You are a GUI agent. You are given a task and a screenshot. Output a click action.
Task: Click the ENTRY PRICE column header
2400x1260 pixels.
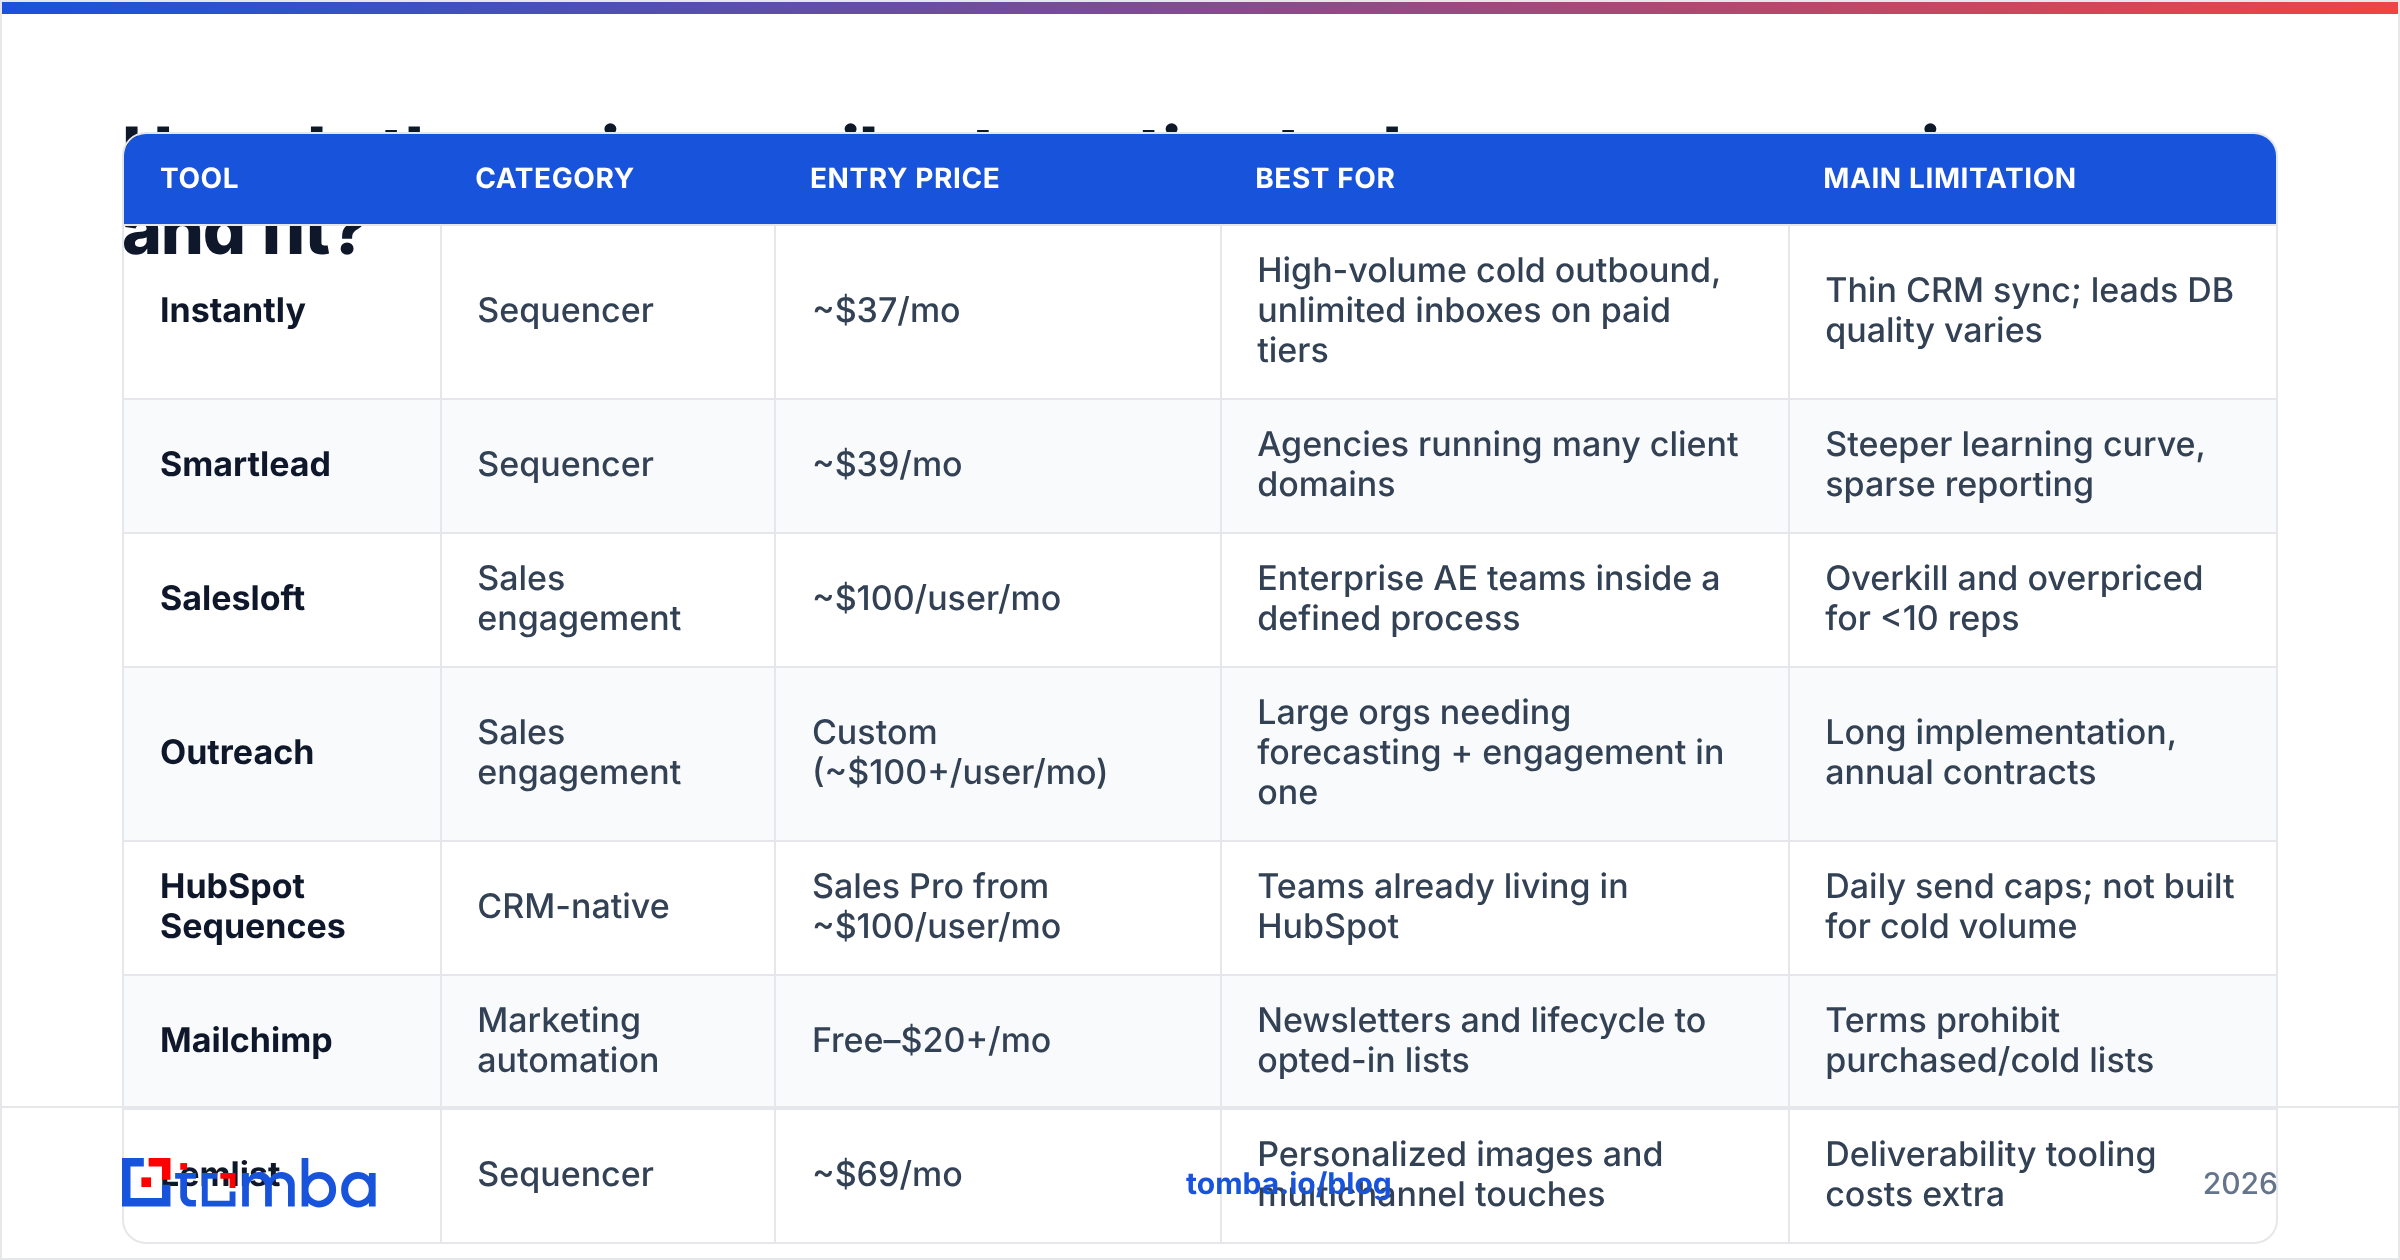pyautogui.click(x=904, y=178)
